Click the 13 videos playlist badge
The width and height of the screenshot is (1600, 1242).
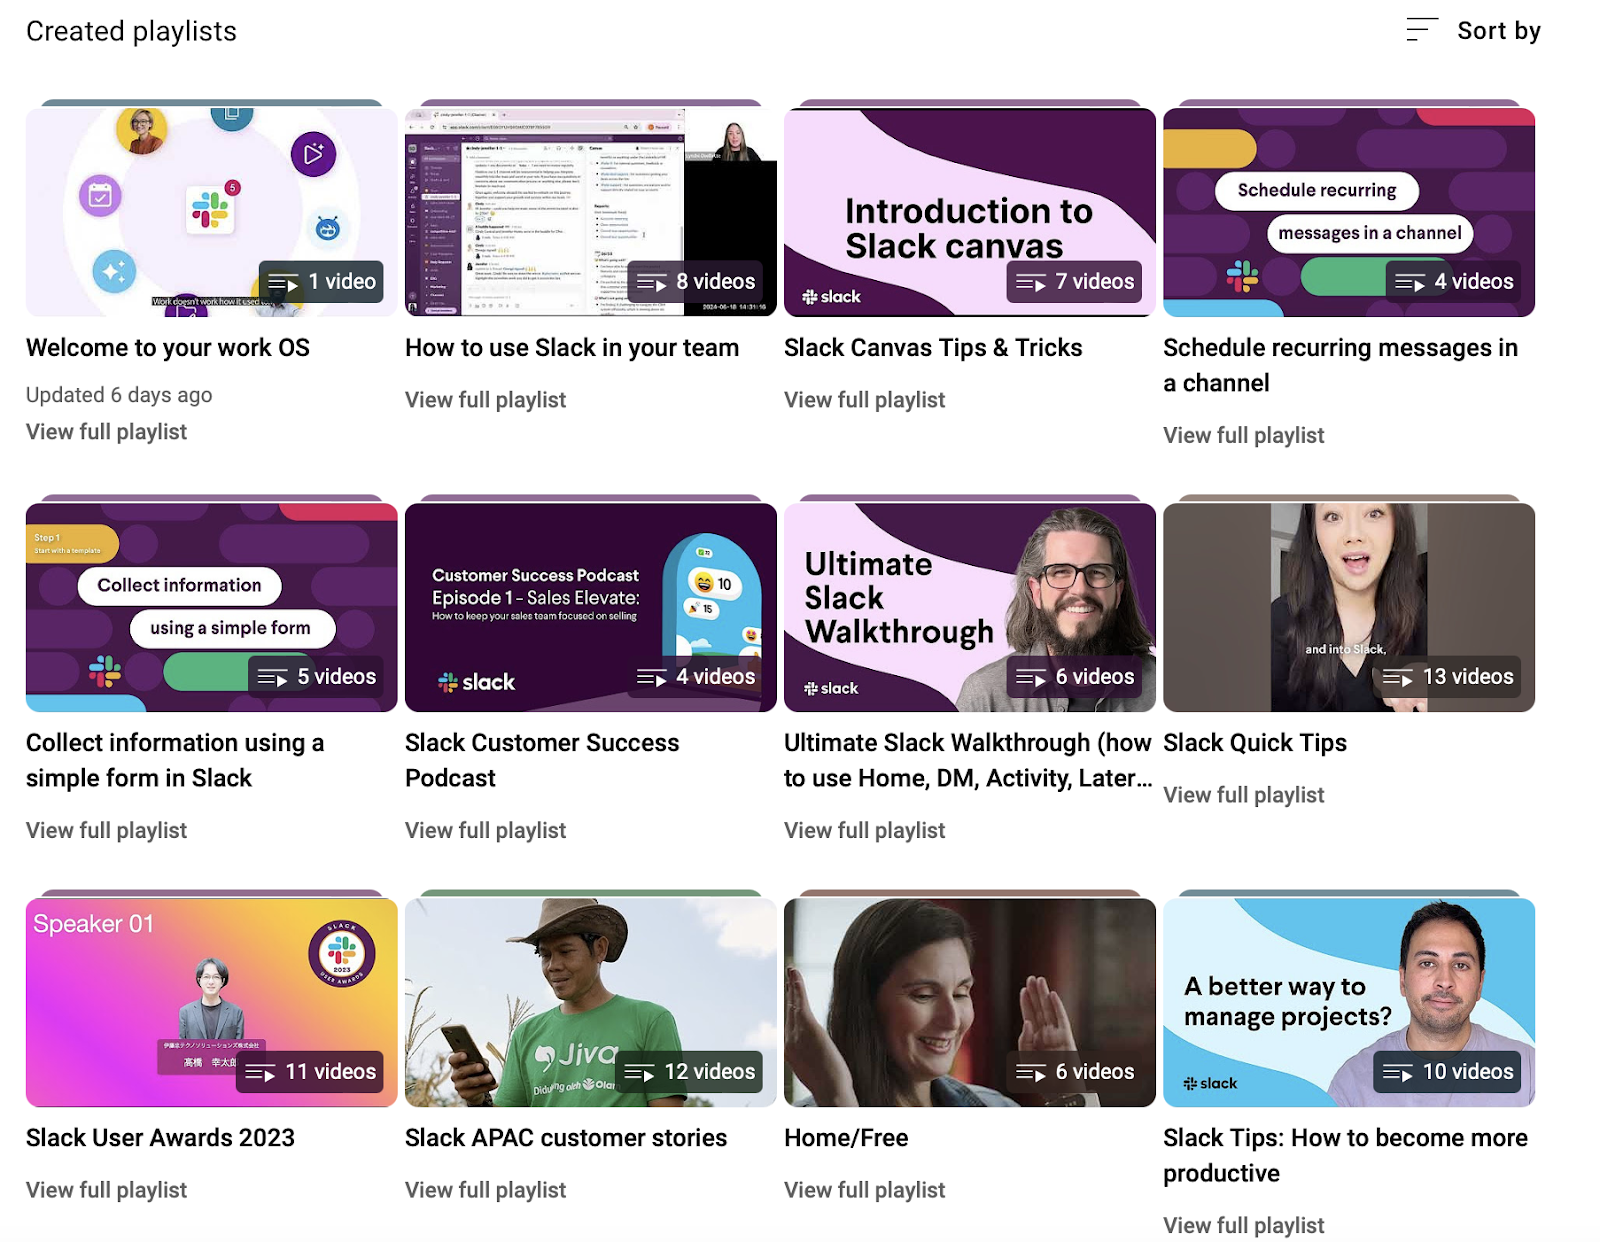click(1447, 677)
